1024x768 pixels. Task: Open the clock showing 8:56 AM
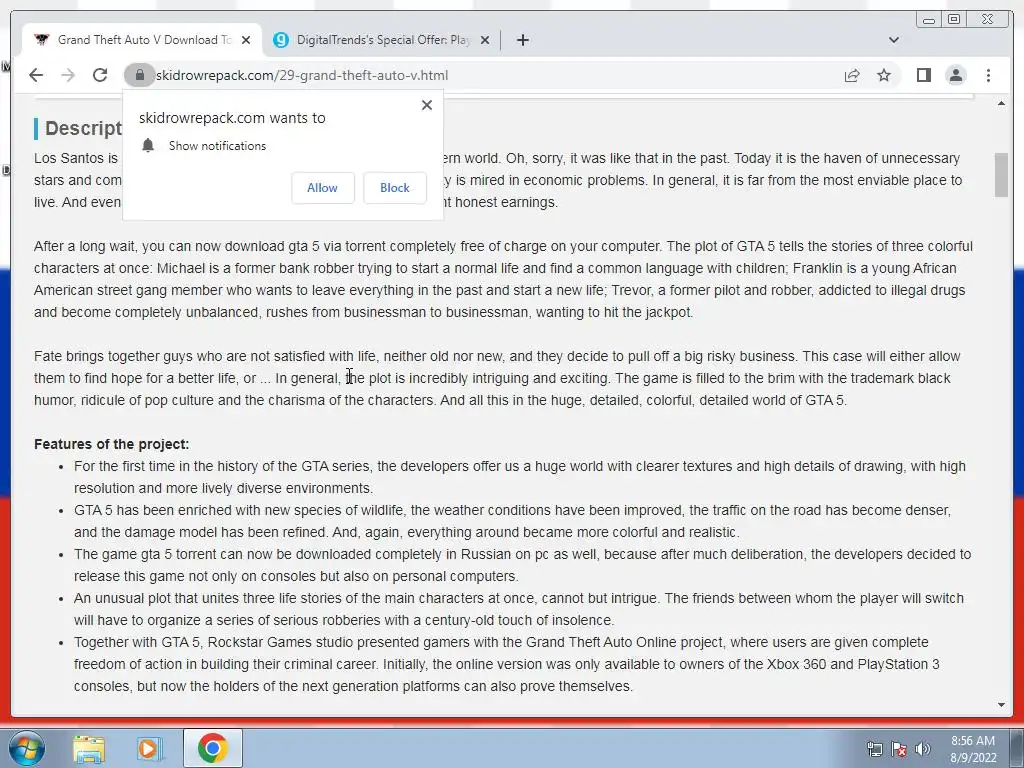tap(973, 748)
